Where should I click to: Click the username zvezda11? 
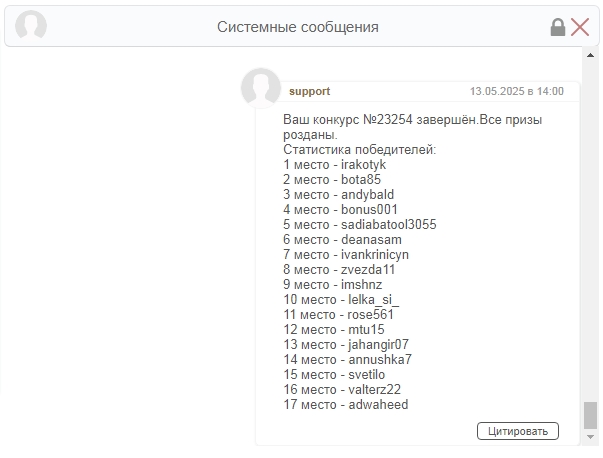pyautogui.click(x=368, y=270)
